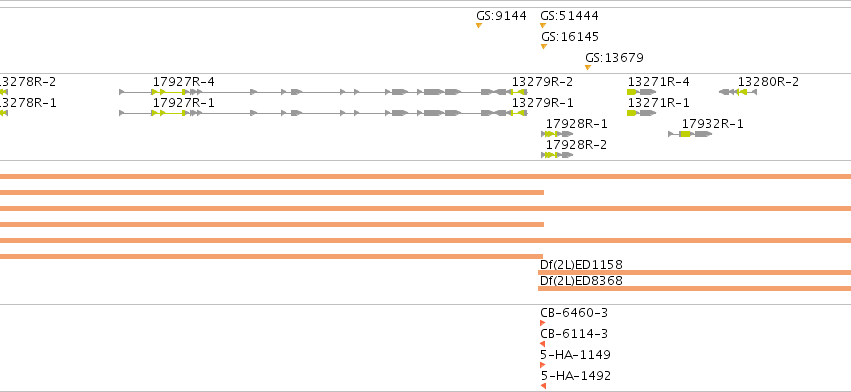
Task: Select the CB-6114-3 red arrow marker
Action: [543, 344]
